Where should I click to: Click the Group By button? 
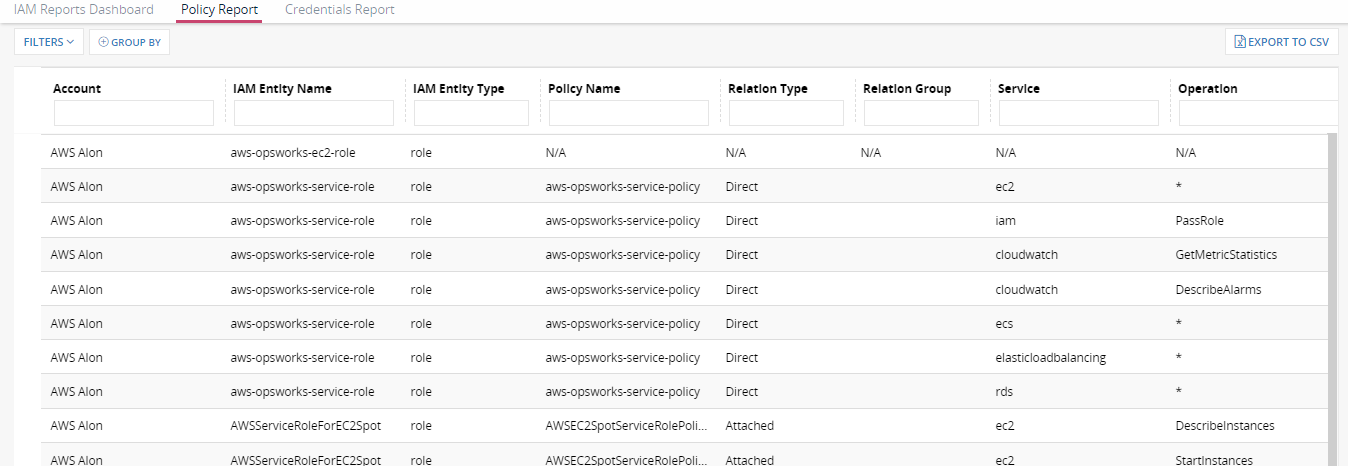click(129, 42)
